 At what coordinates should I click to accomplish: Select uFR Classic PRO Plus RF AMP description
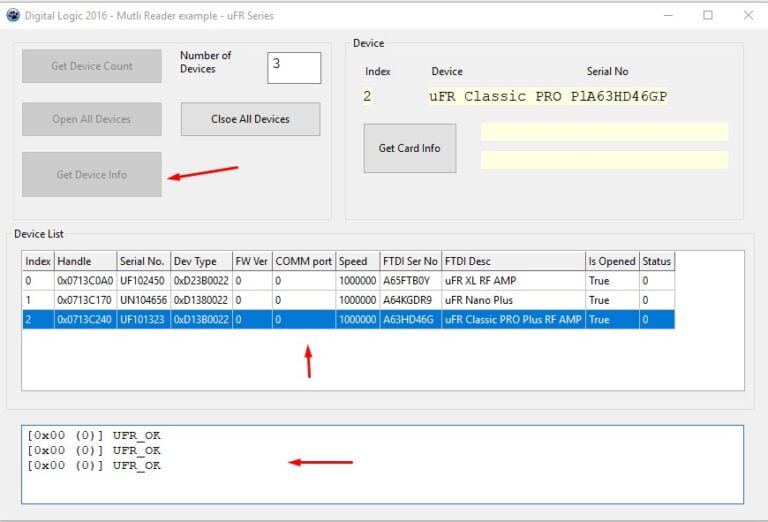pos(513,319)
